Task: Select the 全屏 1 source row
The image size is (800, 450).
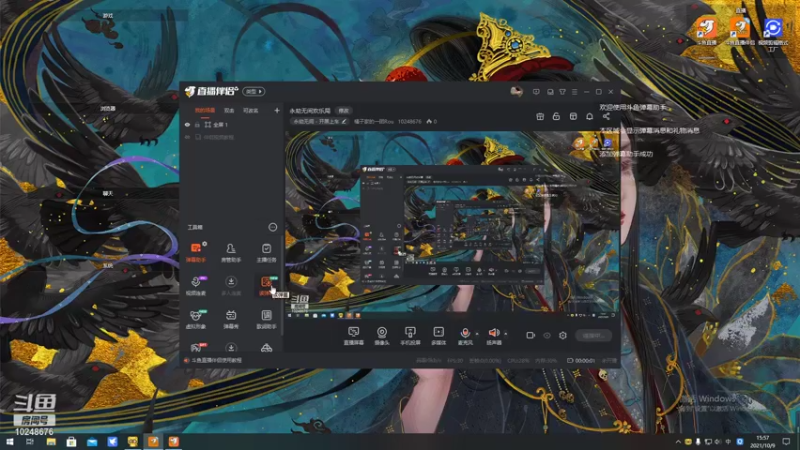Action: coord(232,124)
